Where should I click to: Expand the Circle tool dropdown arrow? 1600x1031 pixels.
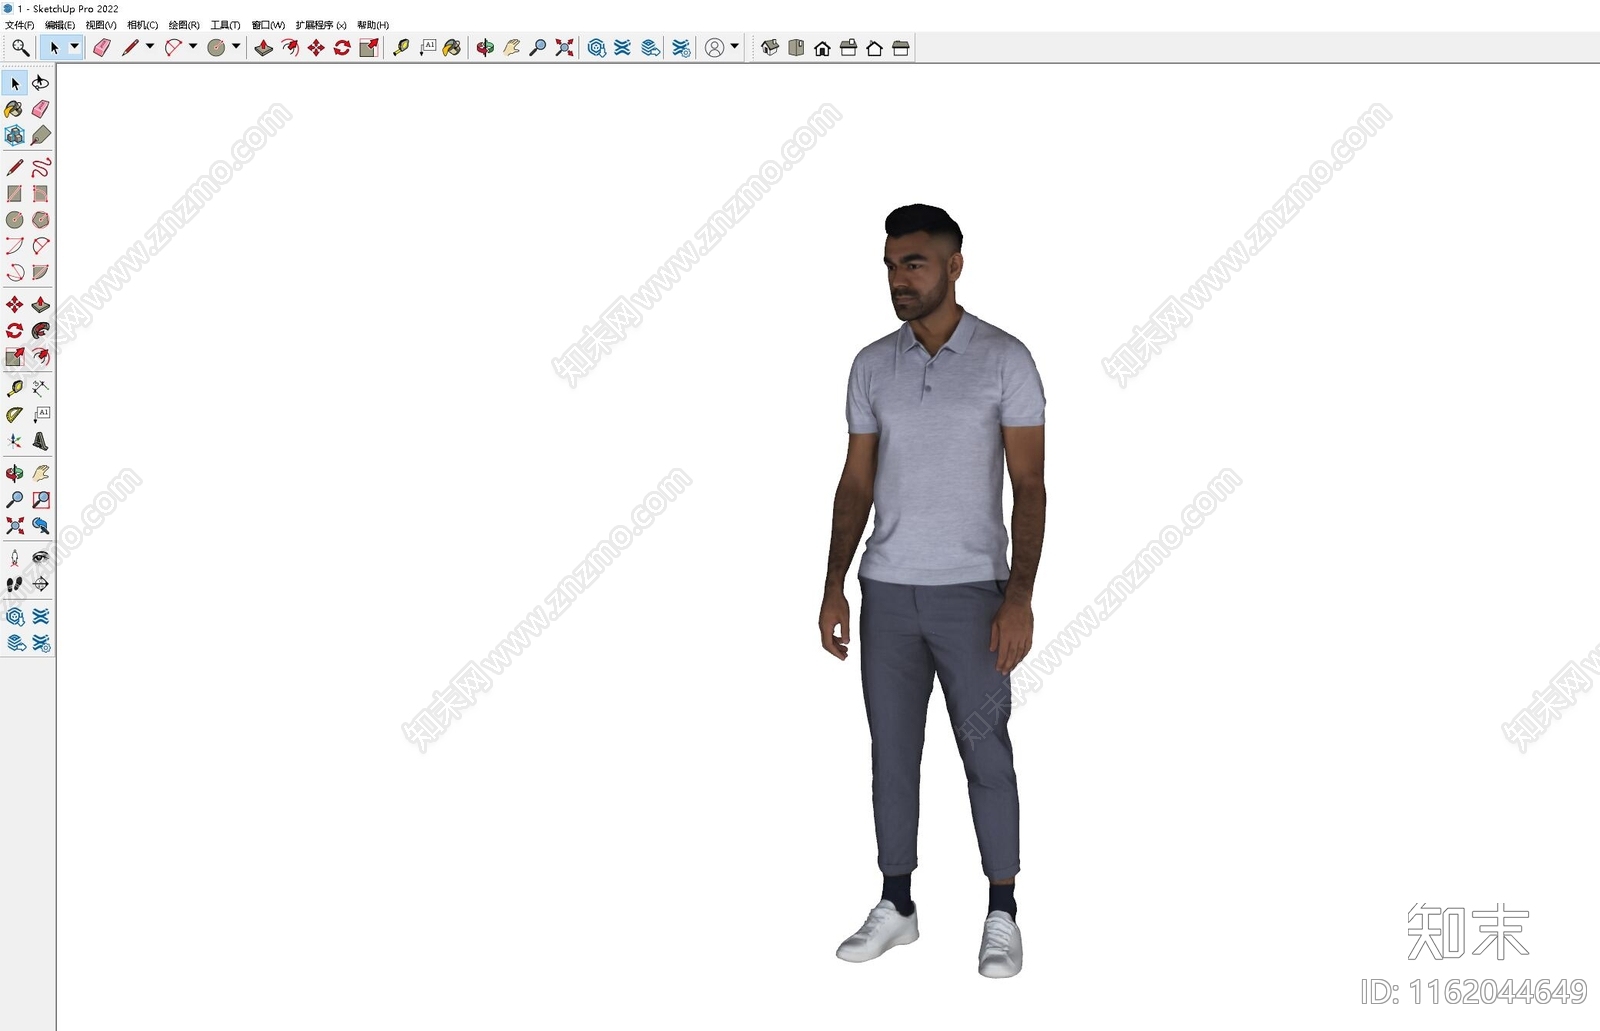coord(236,47)
